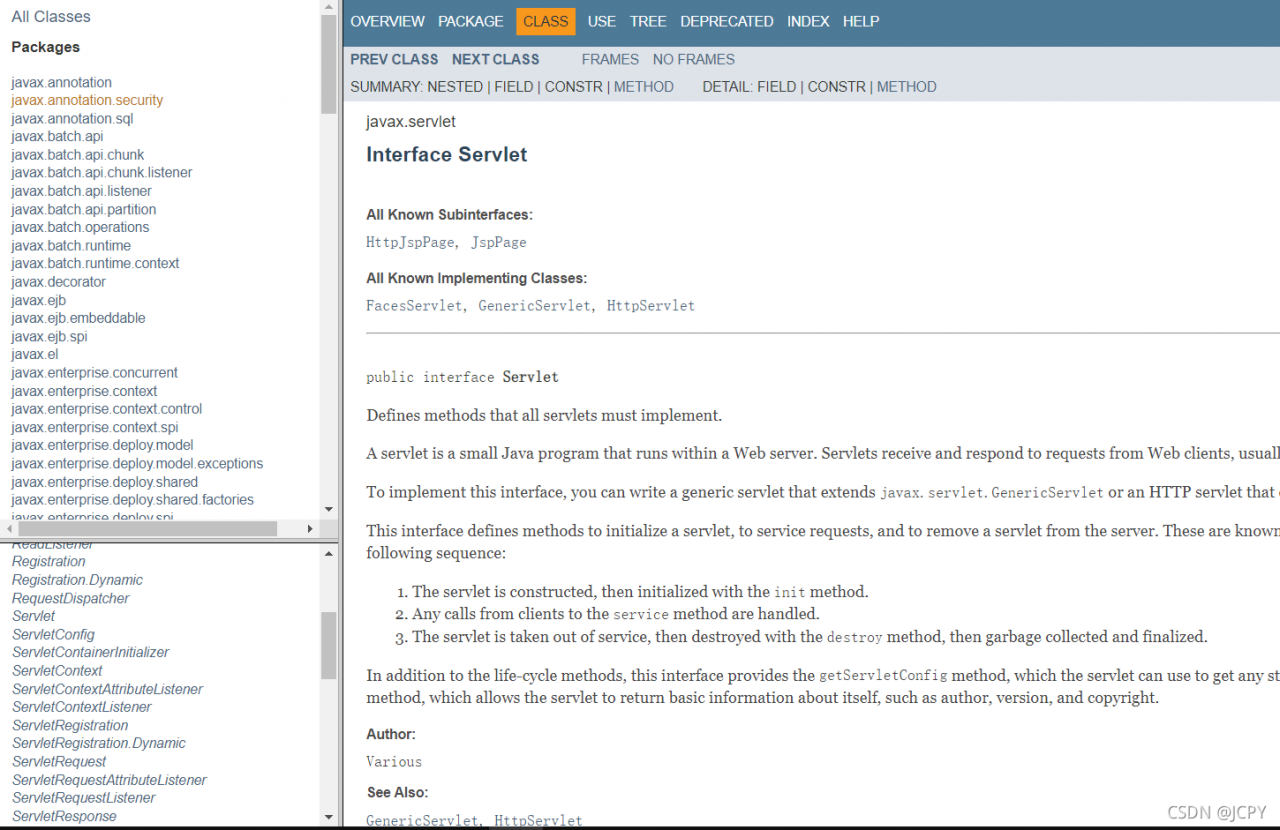1280x830 pixels.
Task: Open the FacesServlet implementing class link
Action: [x=414, y=306]
